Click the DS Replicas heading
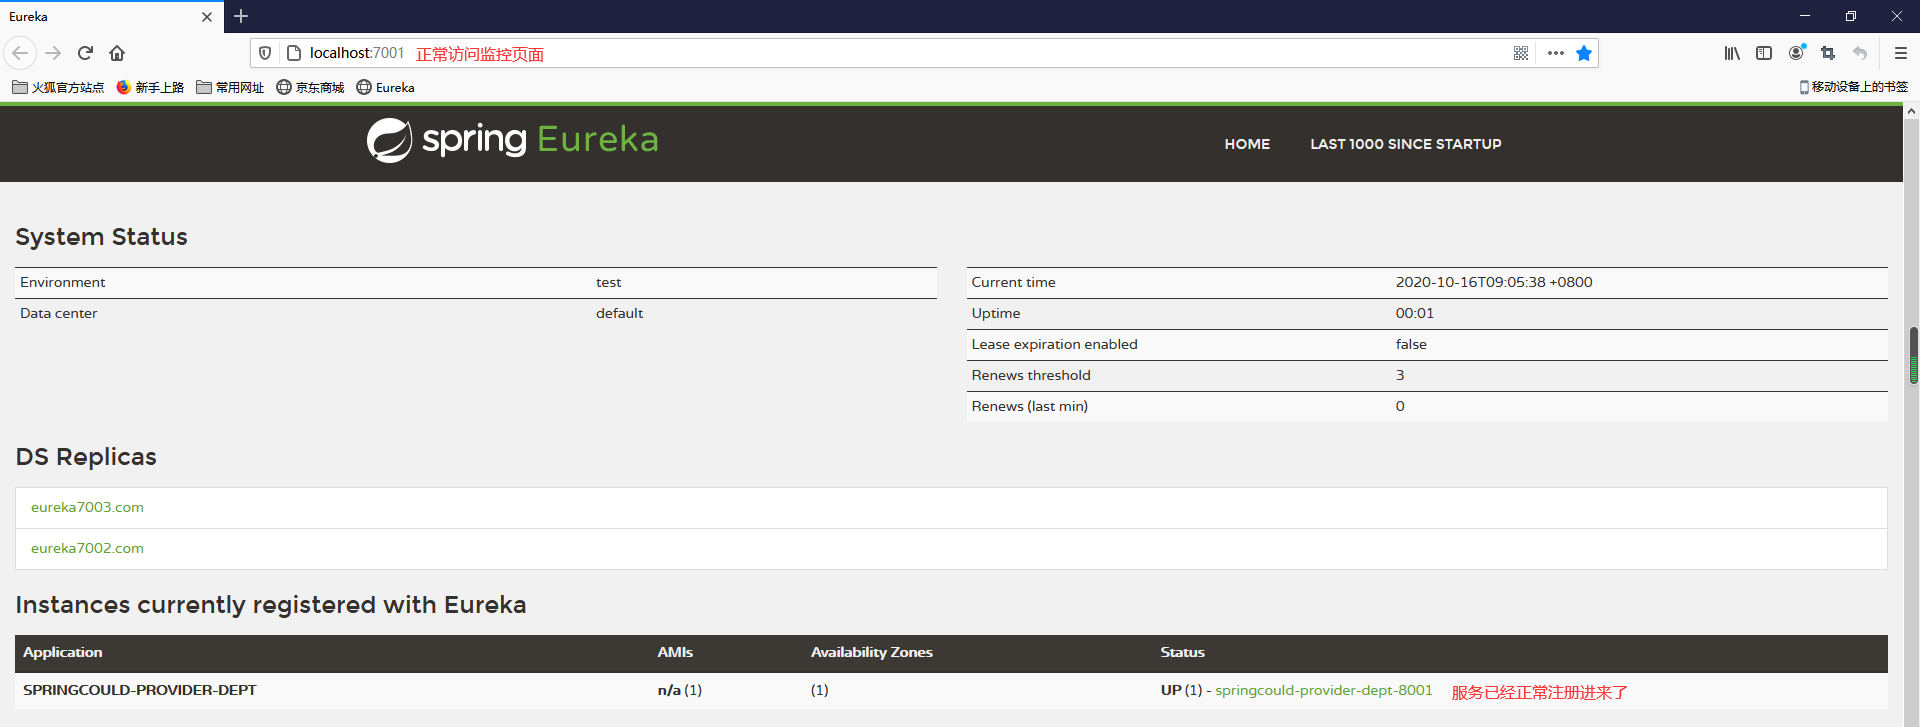The height and width of the screenshot is (727, 1920). [86, 457]
